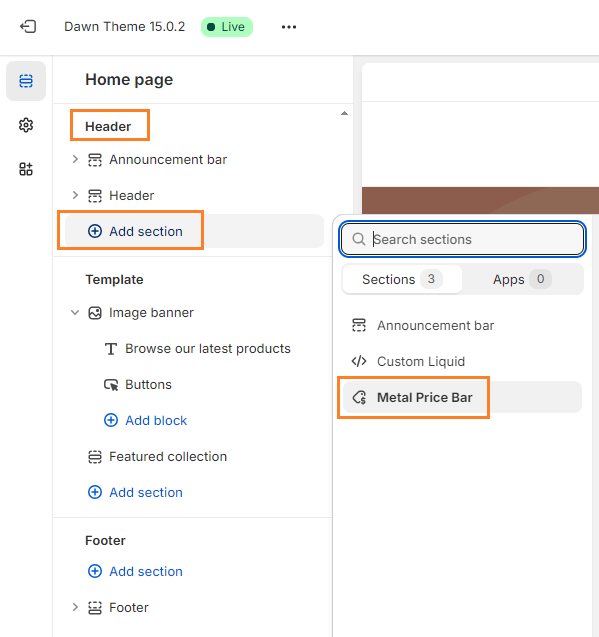Select the Sections sidebar icon

pyautogui.click(x=26, y=81)
